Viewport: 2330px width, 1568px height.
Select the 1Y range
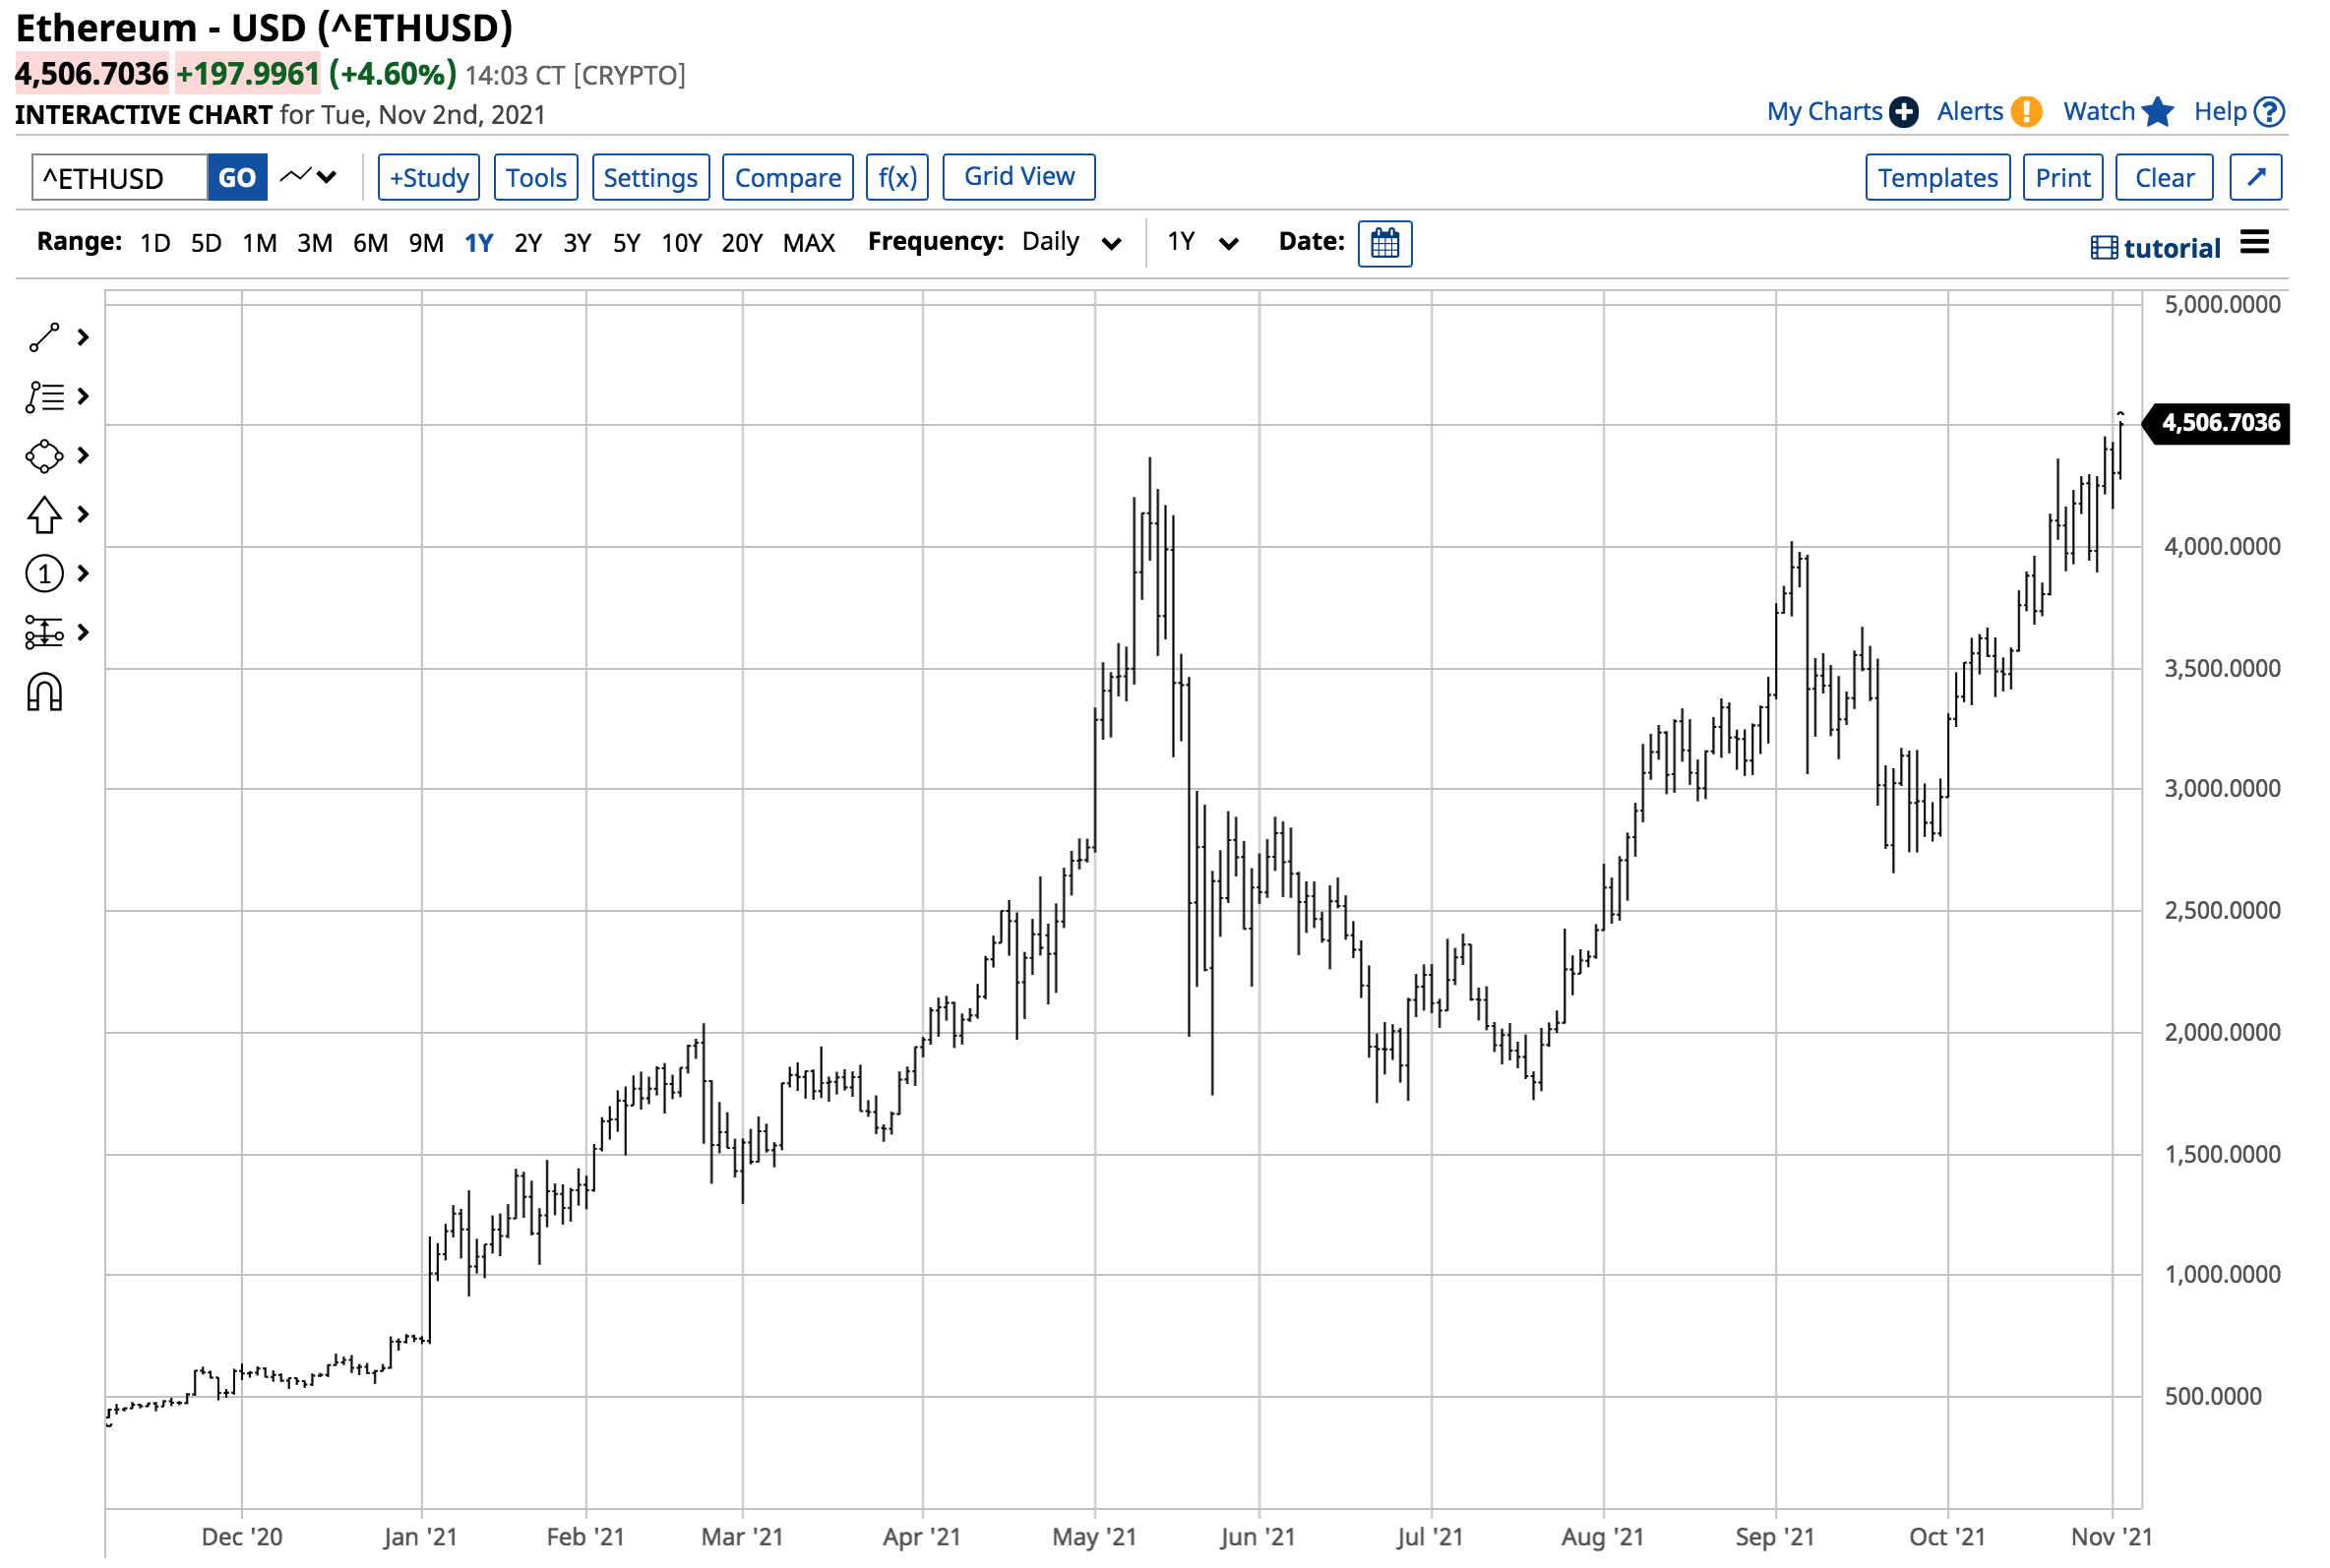click(479, 243)
